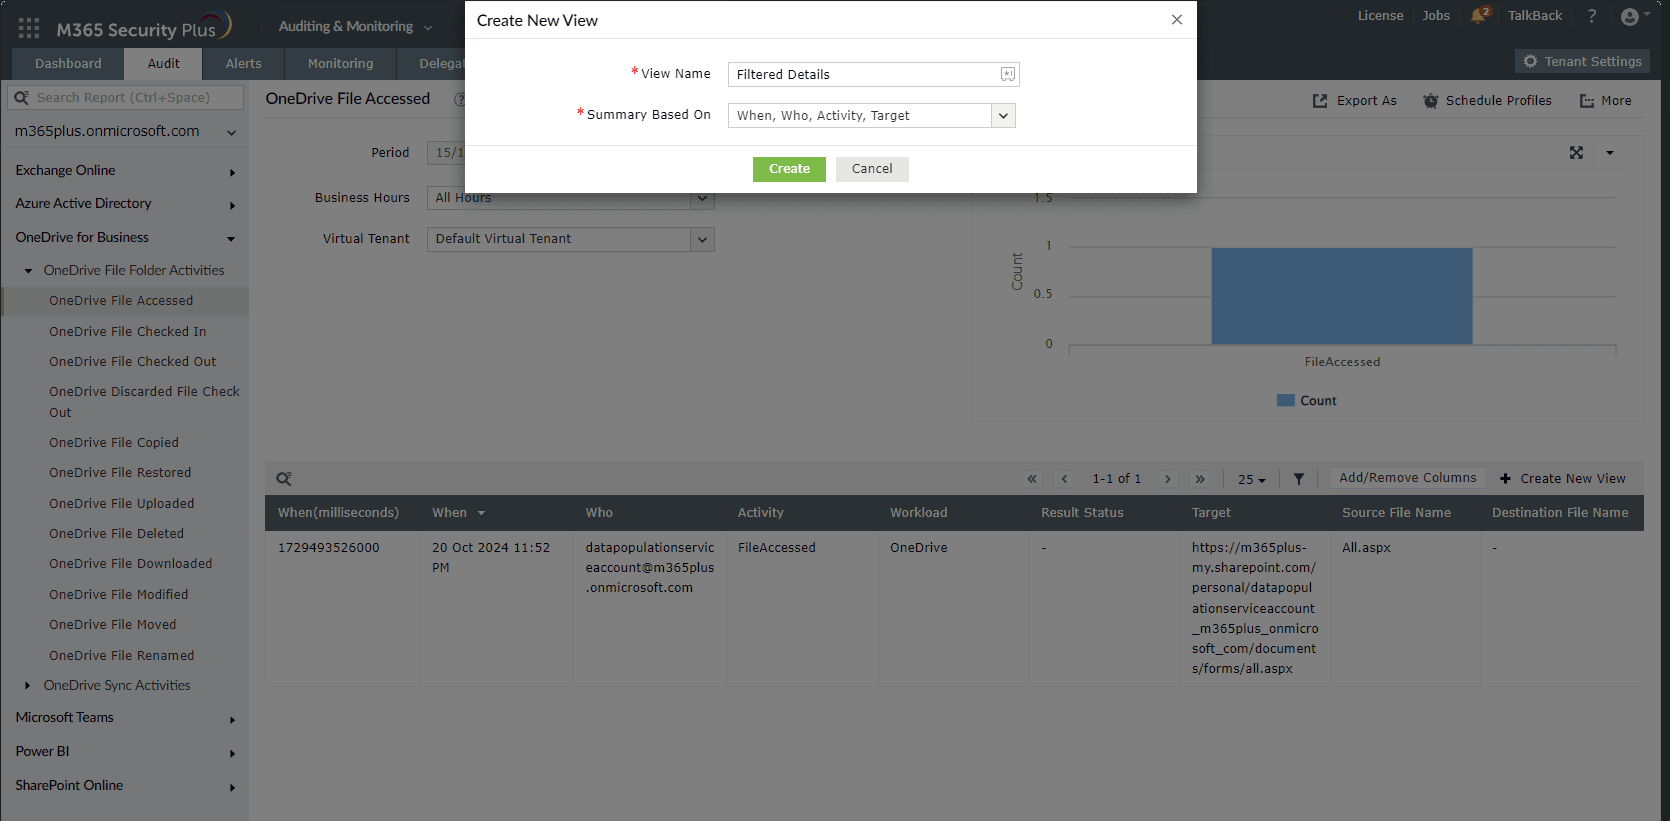The image size is (1670, 821).
Task: Close the Create New View dialog
Action: pyautogui.click(x=1177, y=20)
